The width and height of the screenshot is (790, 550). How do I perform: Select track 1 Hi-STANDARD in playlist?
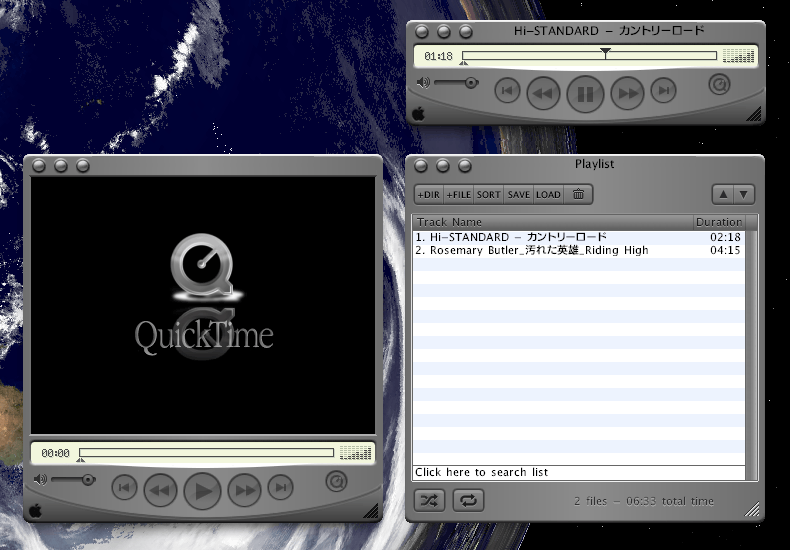click(x=578, y=237)
